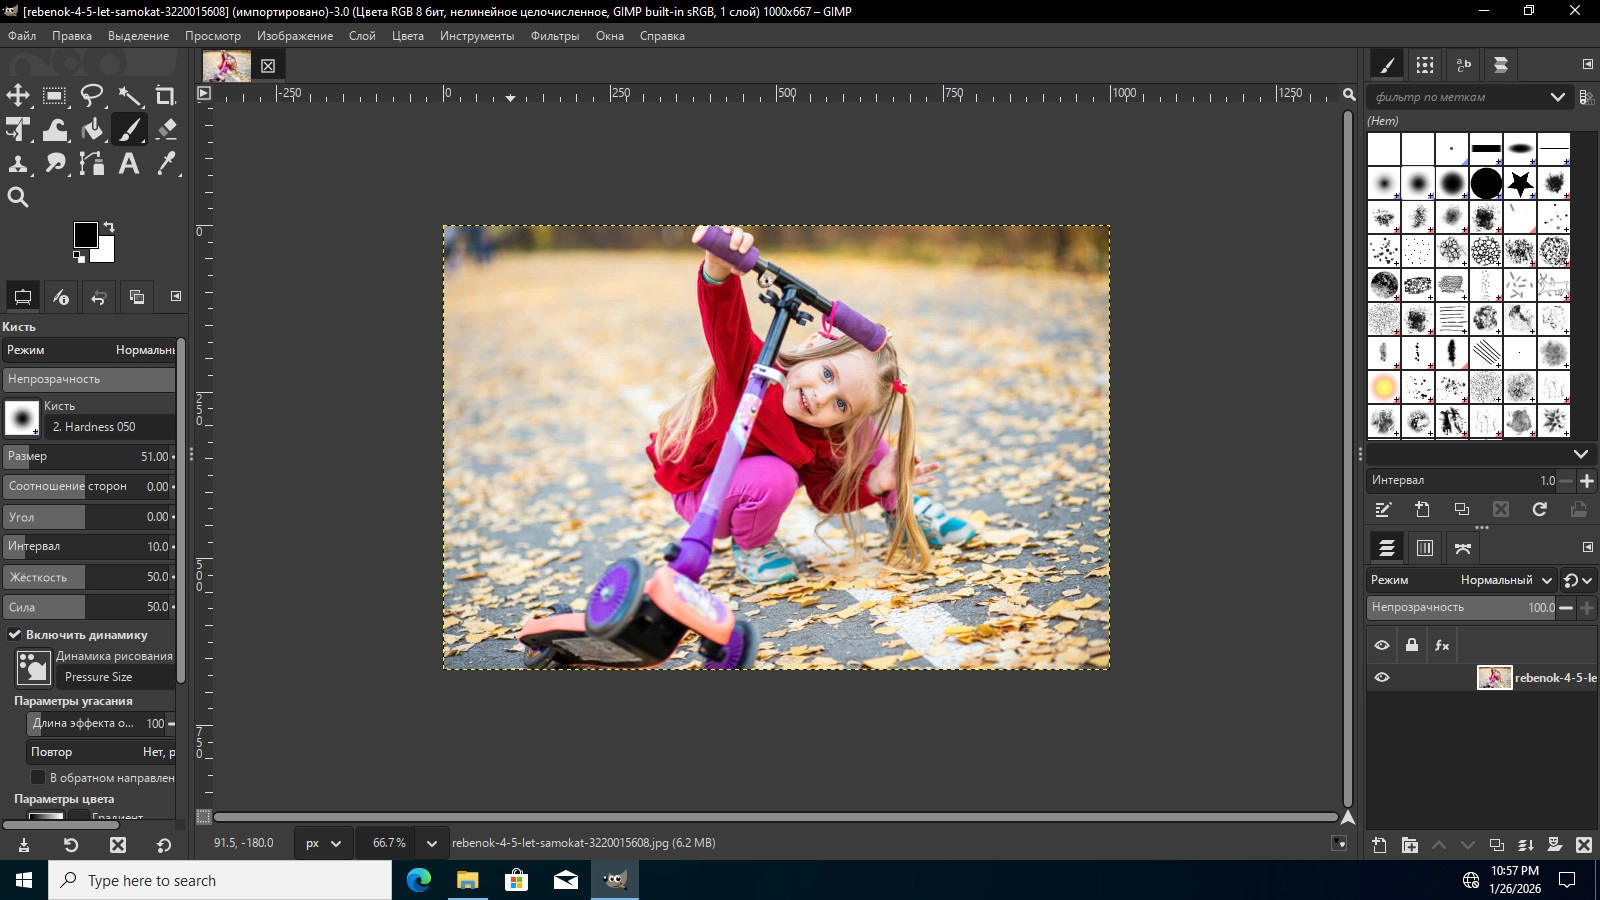Open the Фильтры menu
Image resolution: width=1600 pixels, height=900 pixels.
pyautogui.click(x=554, y=36)
